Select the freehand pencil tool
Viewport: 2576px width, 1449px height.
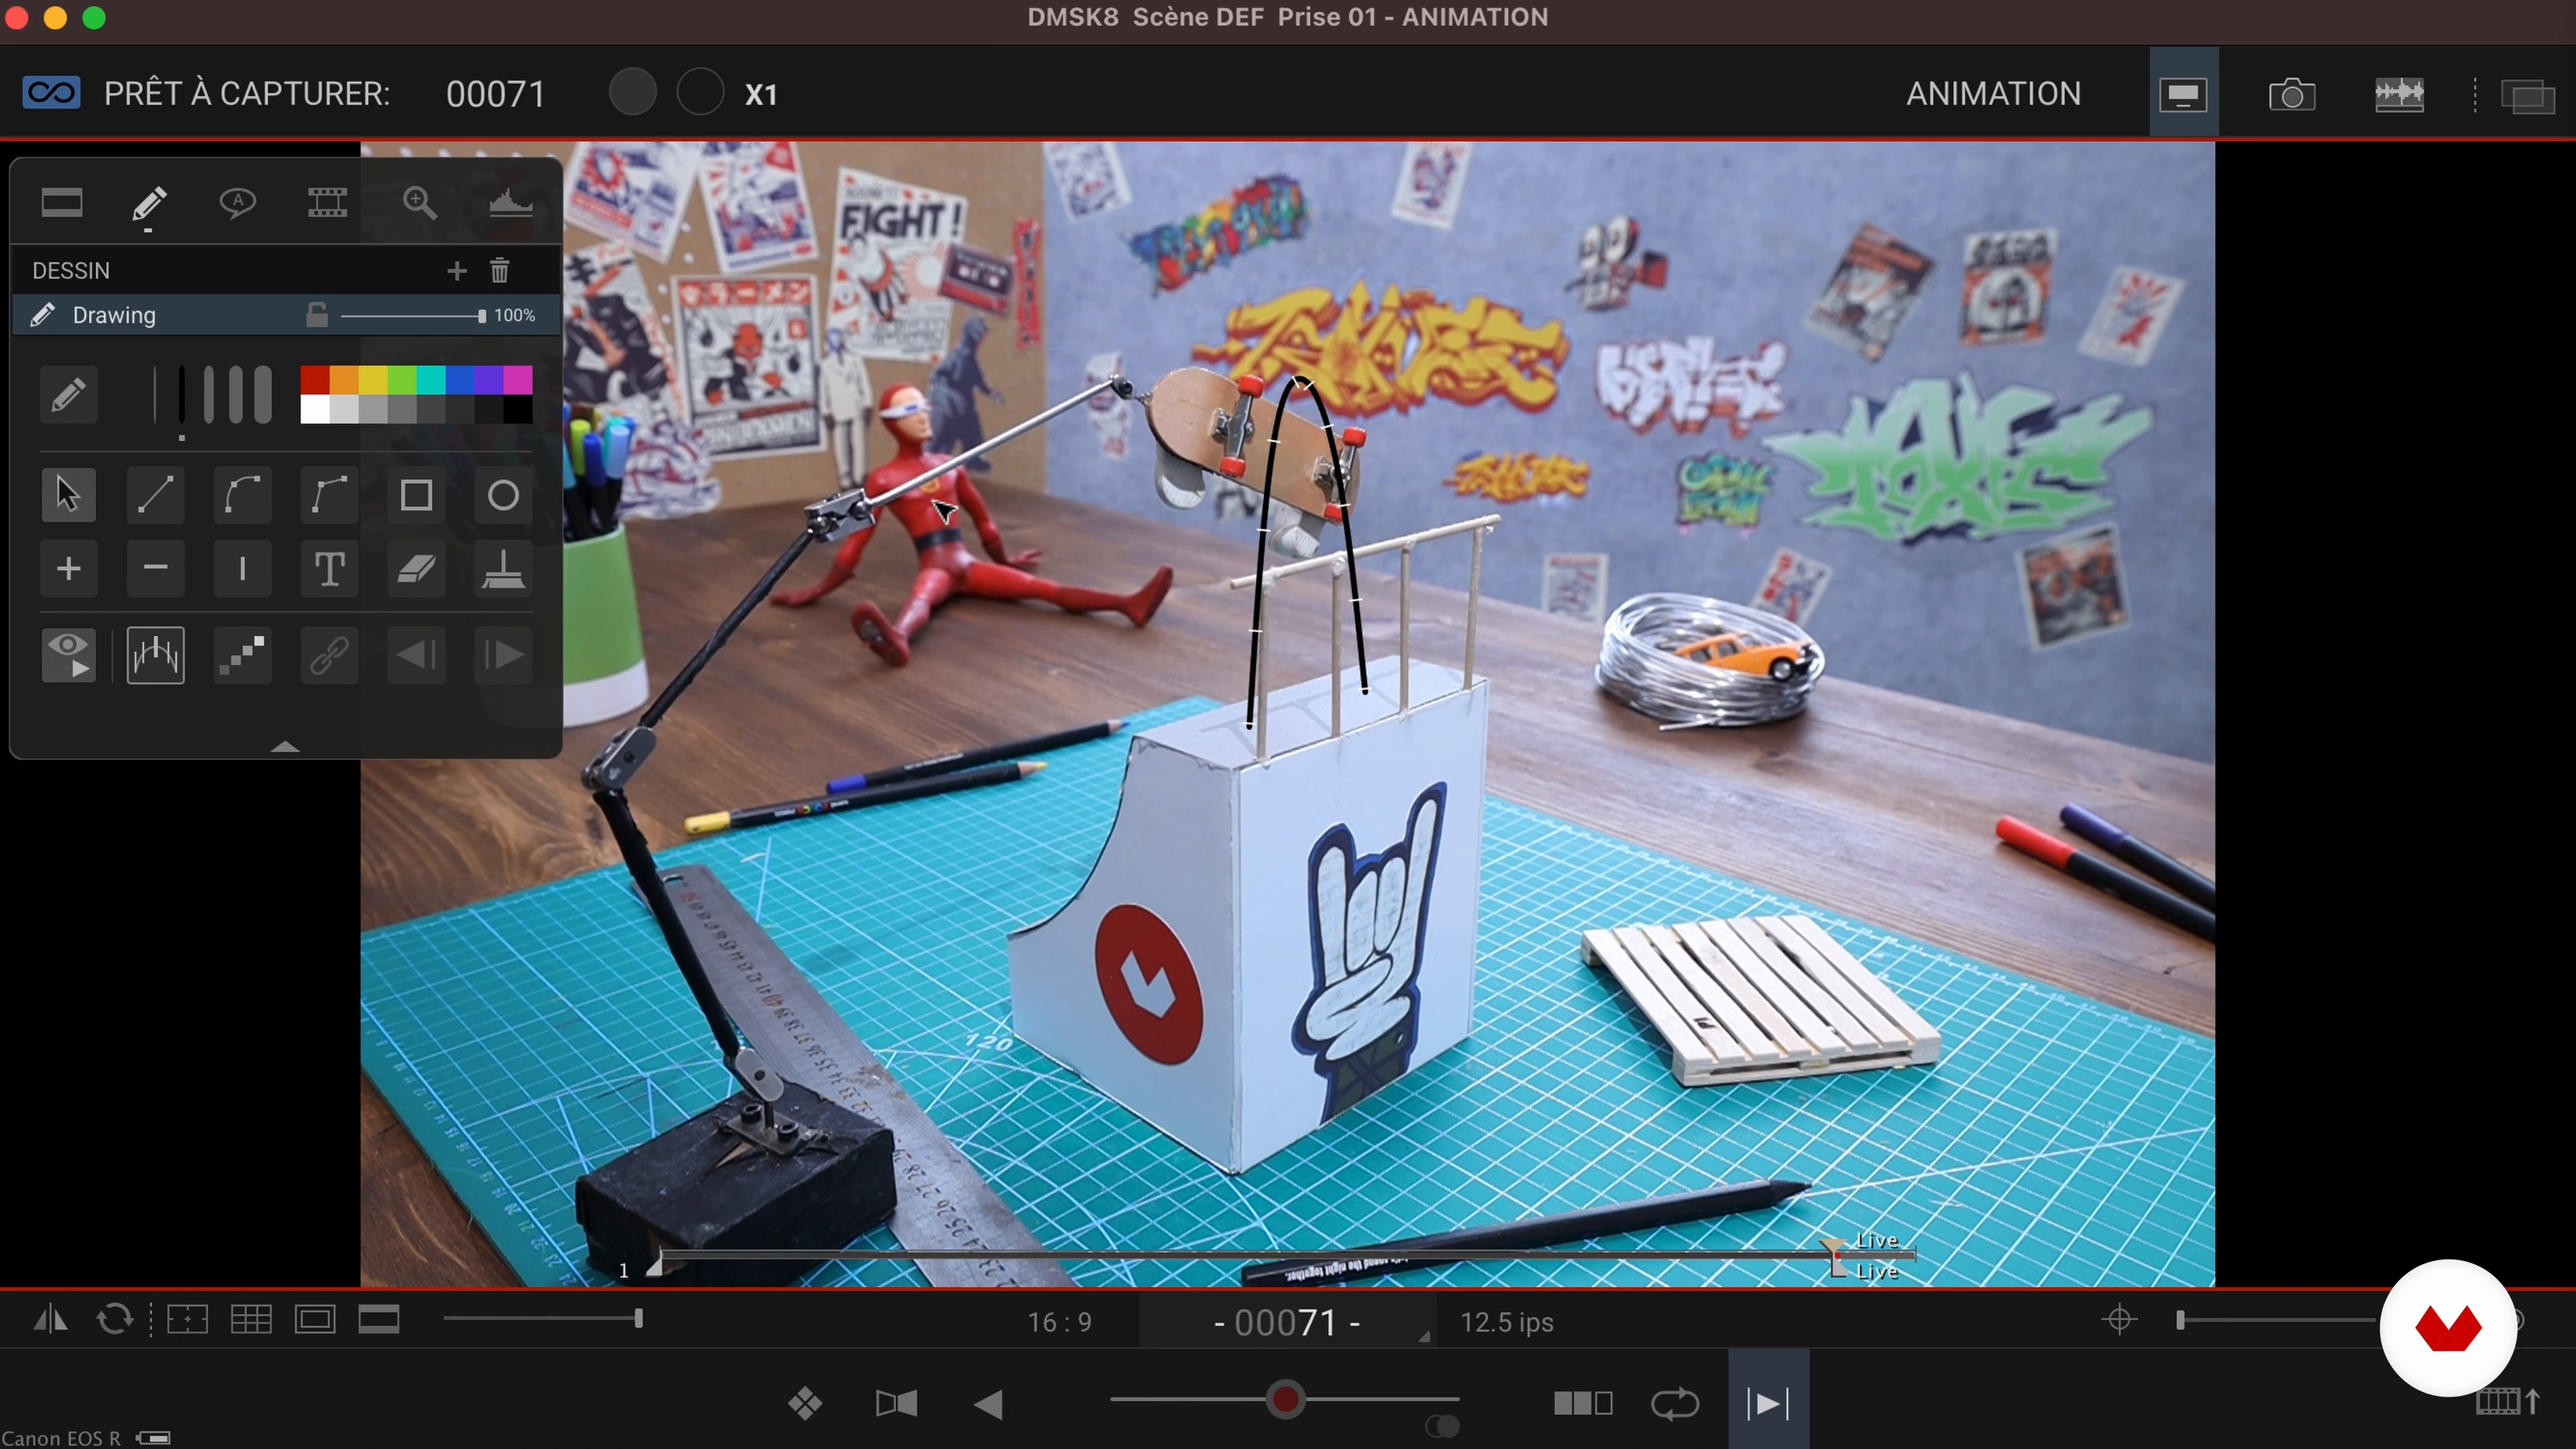pyautogui.click(x=68, y=395)
